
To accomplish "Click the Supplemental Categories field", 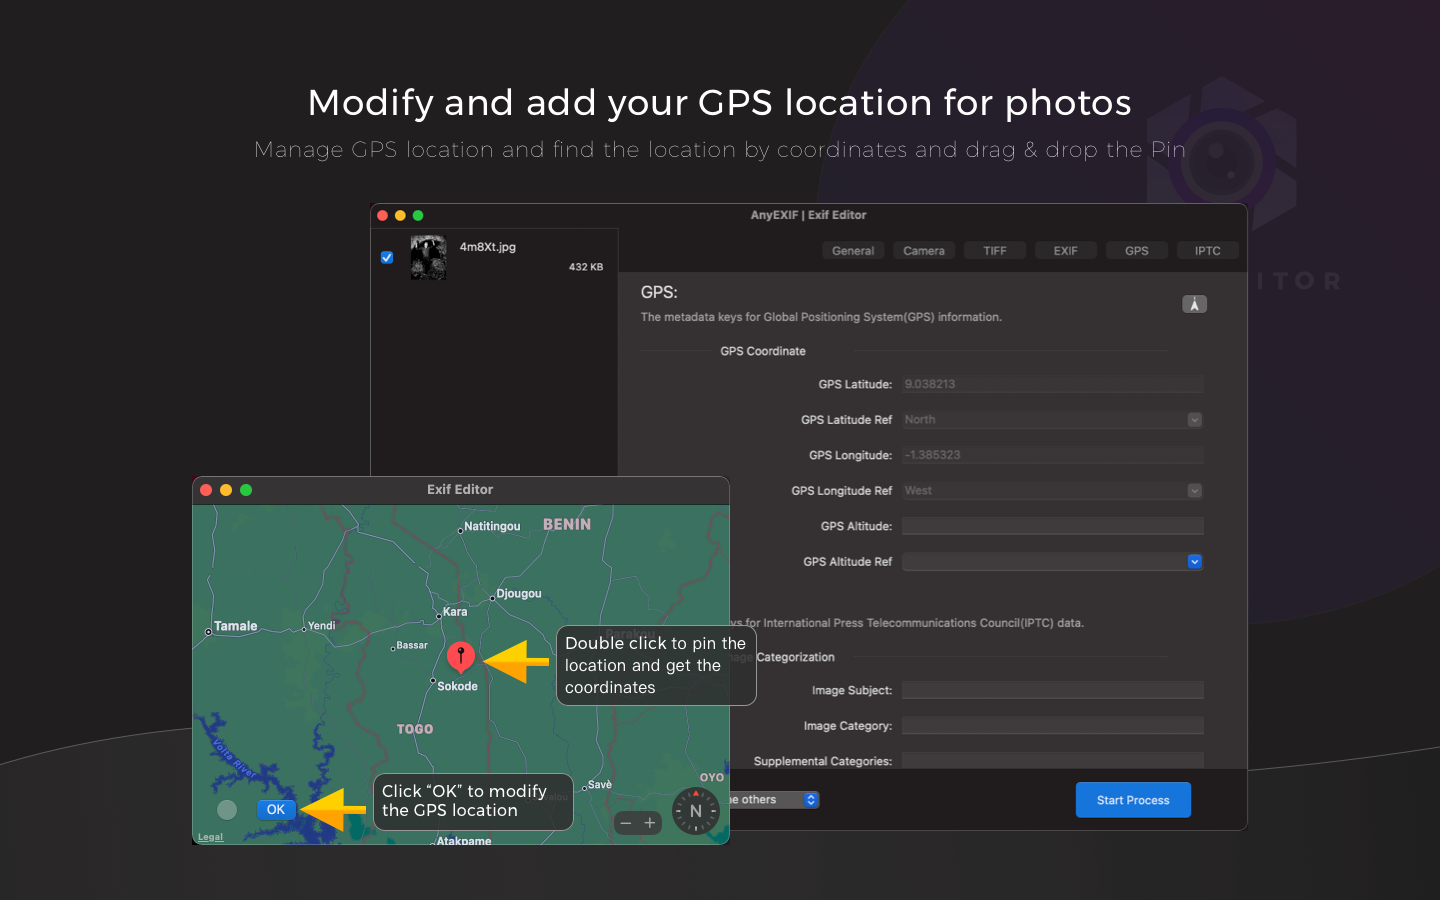I will point(1052,761).
